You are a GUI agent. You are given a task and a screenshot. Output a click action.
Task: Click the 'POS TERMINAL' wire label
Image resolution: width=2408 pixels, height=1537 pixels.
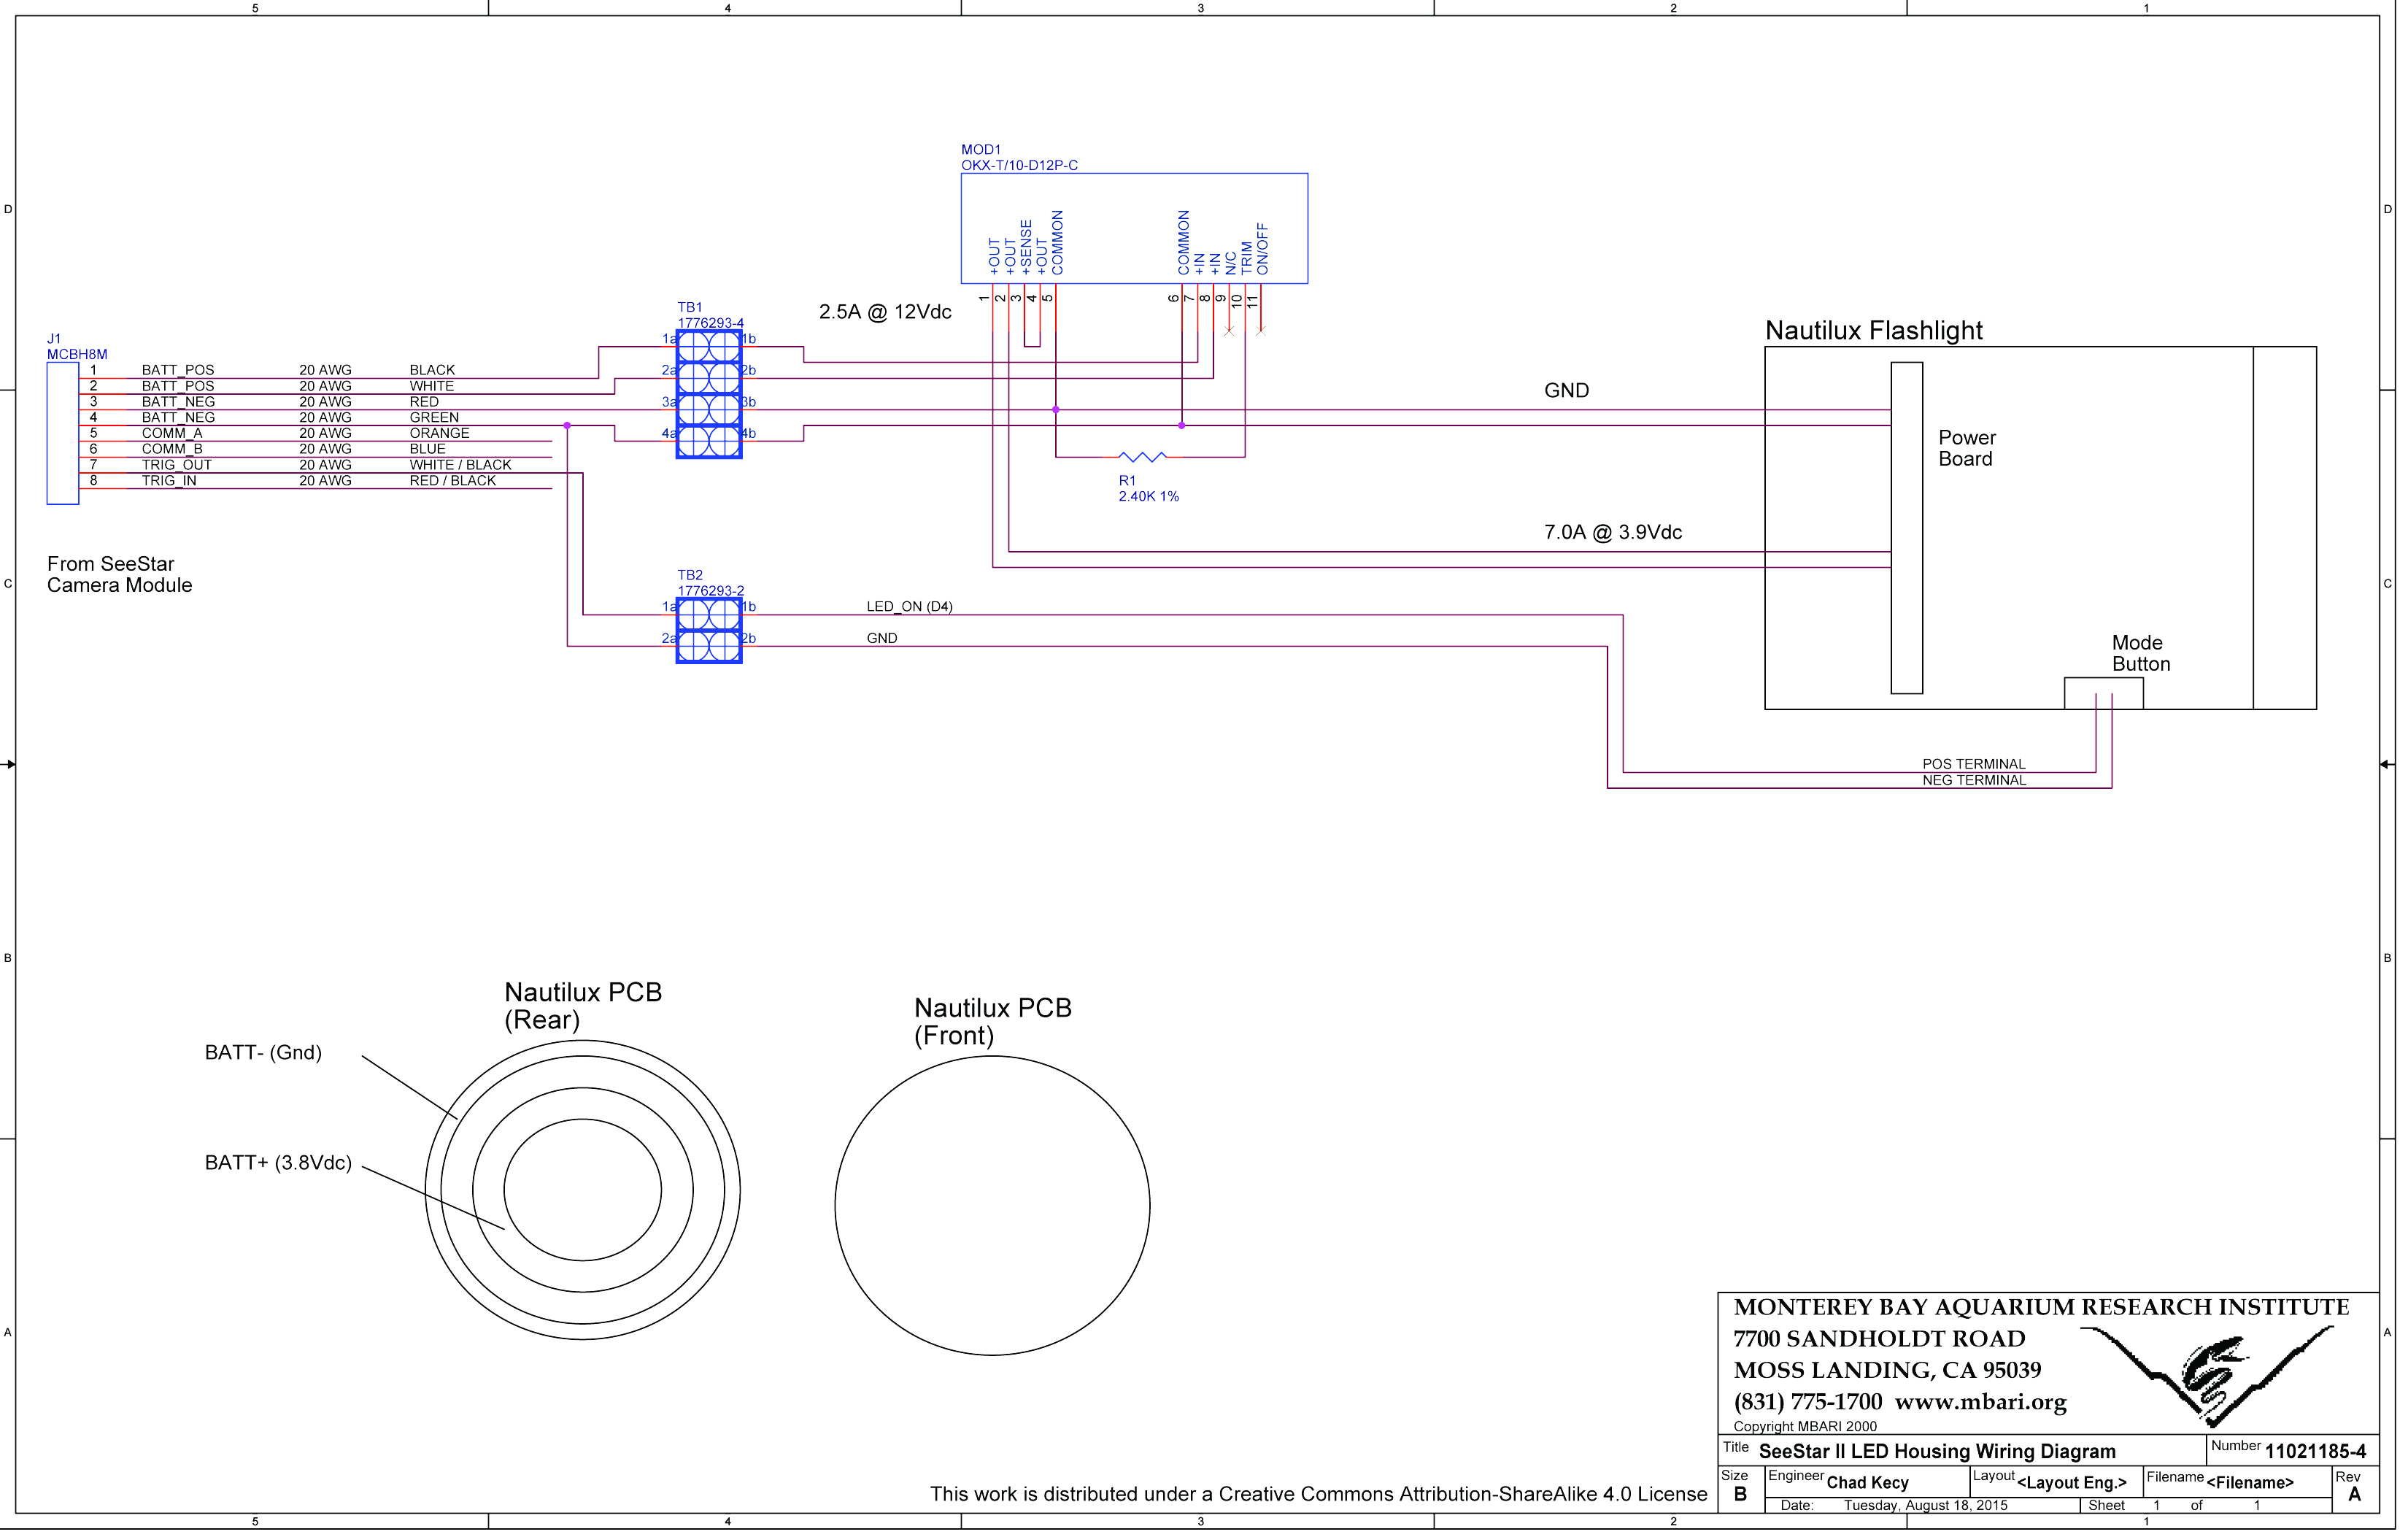click(x=1974, y=765)
